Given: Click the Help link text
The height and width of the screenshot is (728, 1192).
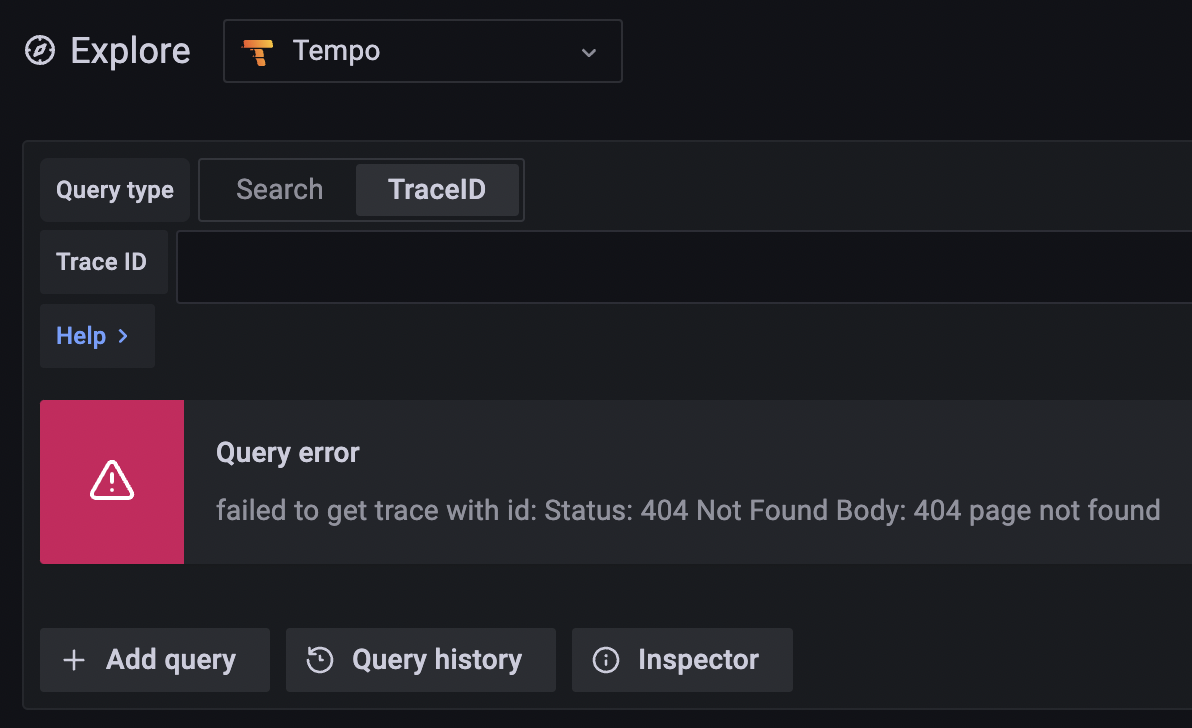Looking at the screenshot, I should [81, 336].
